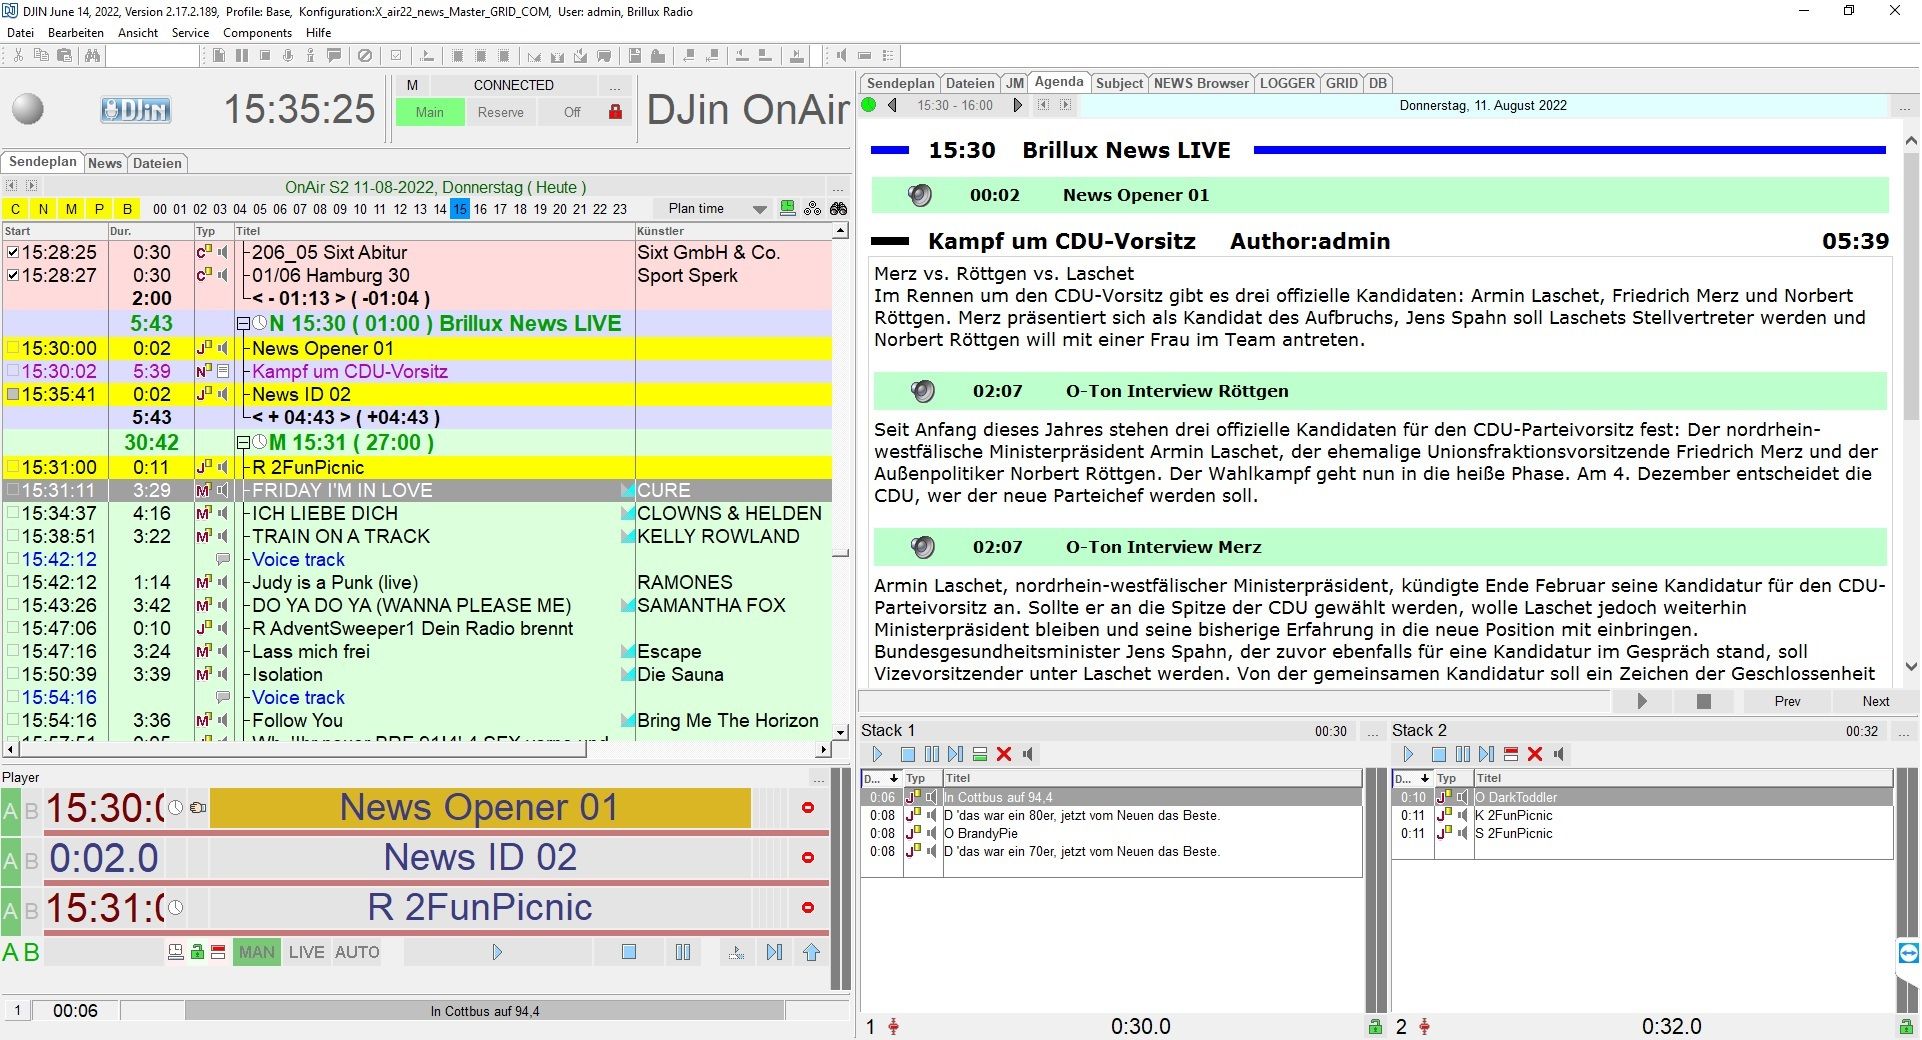Click the green unlock icon in the Player controls
The height and width of the screenshot is (1040, 1922).
pyautogui.click(x=197, y=952)
